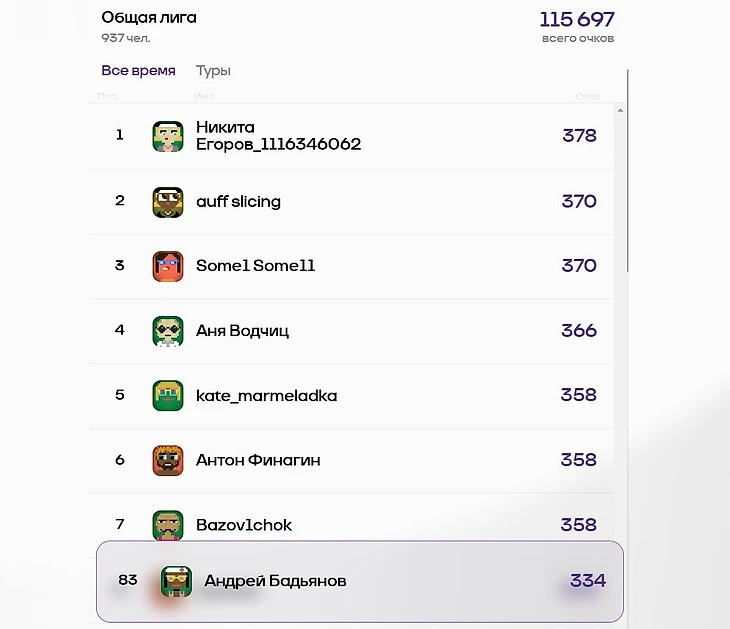The height and width of the screenshot is (629, 730).
Task: Click auff slicing's avatar icon
Action: 168,202
